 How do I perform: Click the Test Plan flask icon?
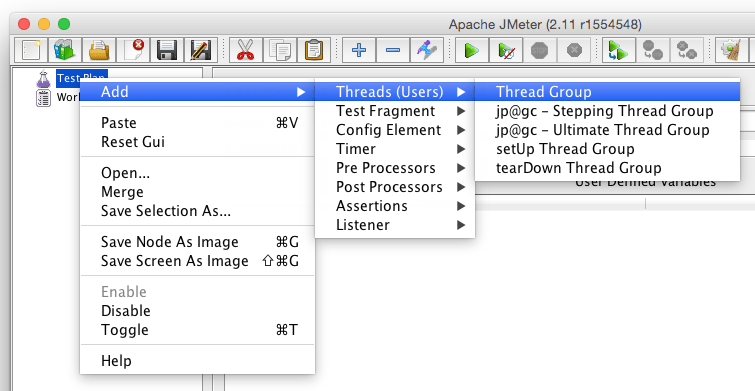click(43, 79)
